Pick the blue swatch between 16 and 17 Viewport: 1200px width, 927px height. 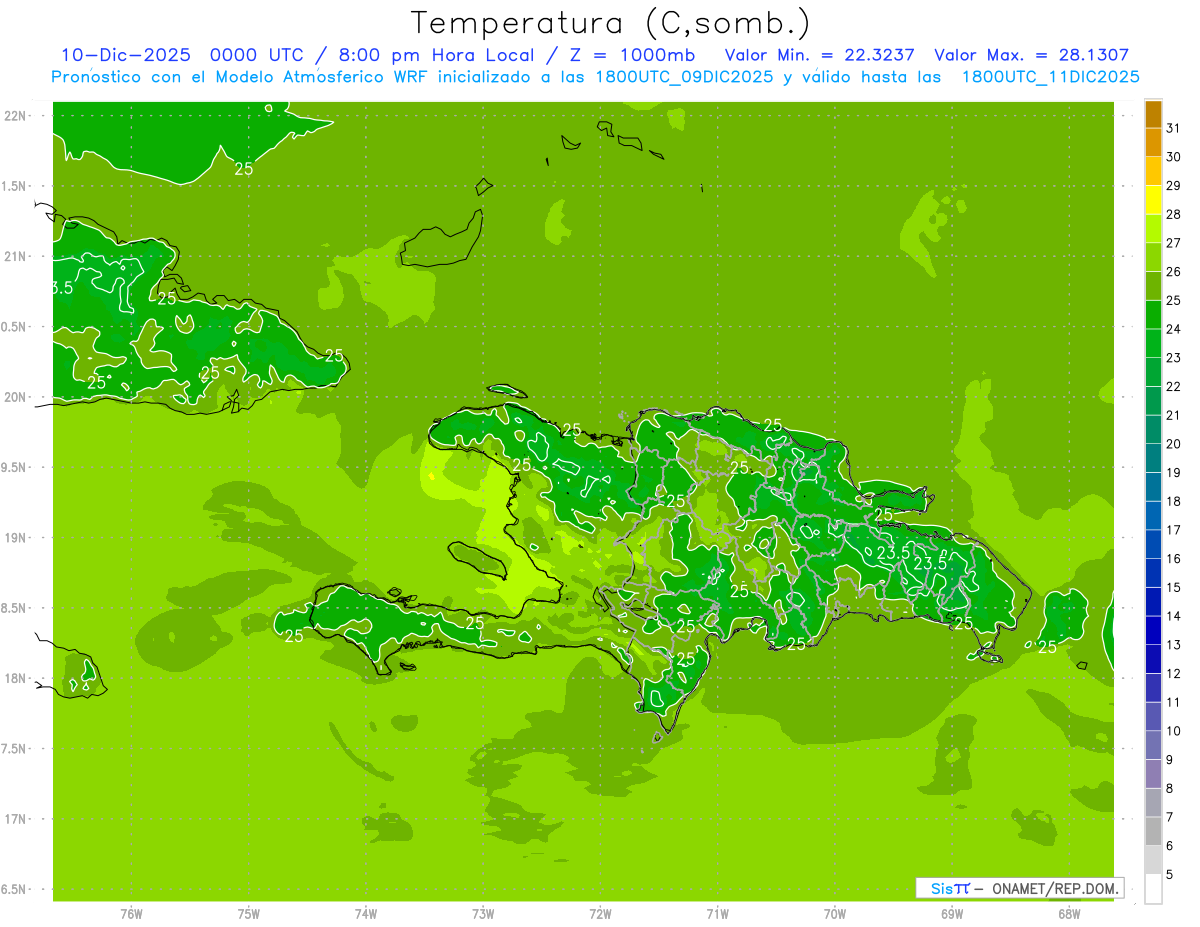pos(1153,545)
